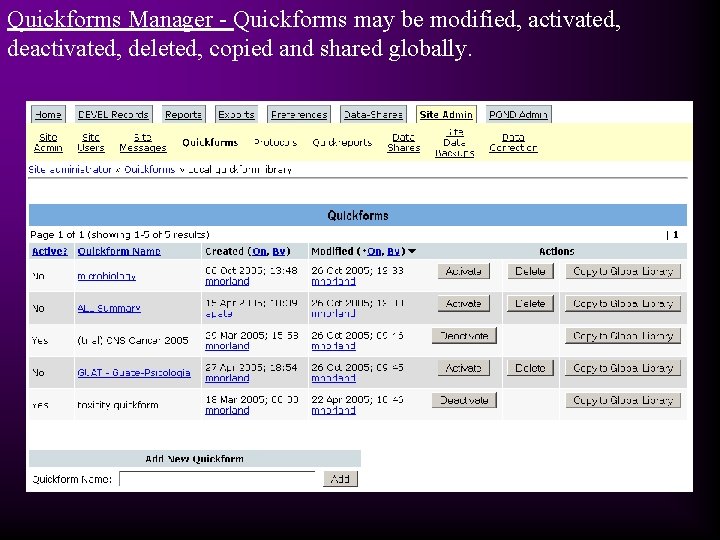
Task: Click mnorland creator link in GLAT row
Action: pos(227,378)
